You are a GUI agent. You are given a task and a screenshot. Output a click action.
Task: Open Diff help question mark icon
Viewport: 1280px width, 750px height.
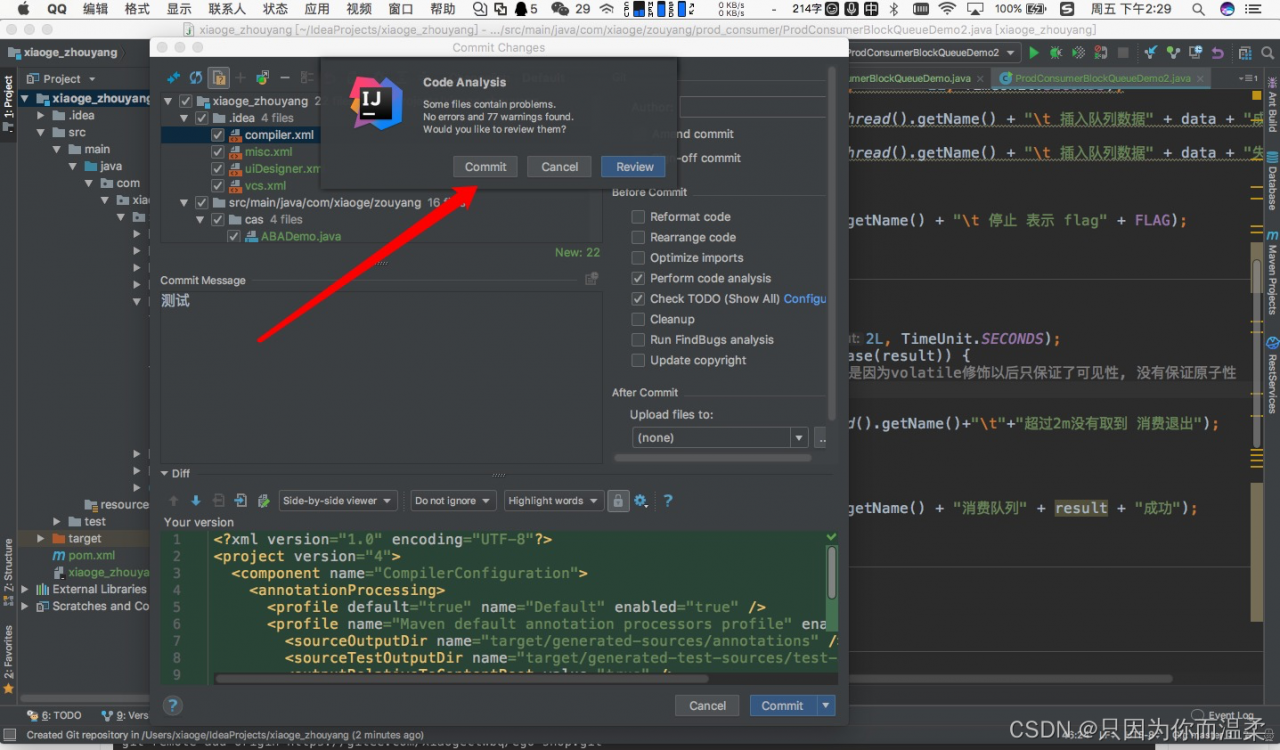668,501
